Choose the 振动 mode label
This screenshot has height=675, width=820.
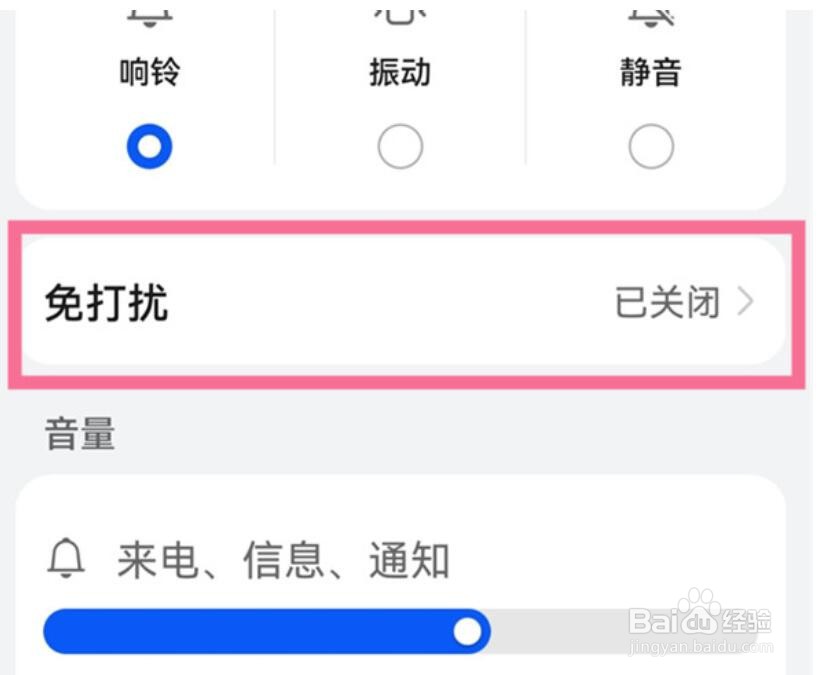[400, 74]
